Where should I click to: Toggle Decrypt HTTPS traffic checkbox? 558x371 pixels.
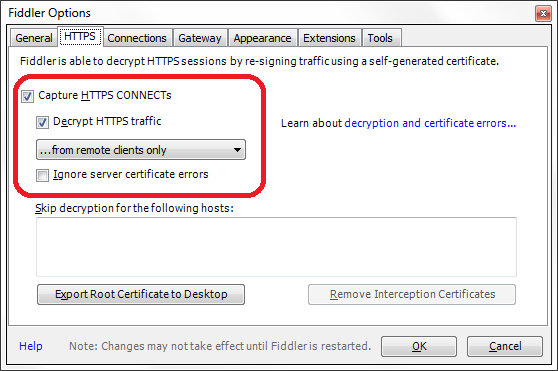pyautogui.click(x=42, y=122)
